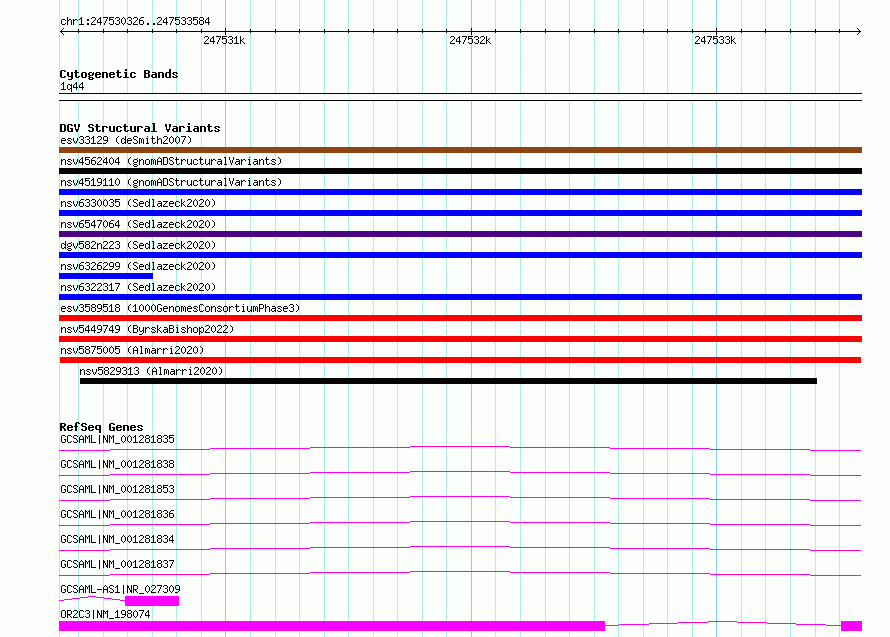Click the 247531k ruler label
890x637 pixels.
(224, 40)
